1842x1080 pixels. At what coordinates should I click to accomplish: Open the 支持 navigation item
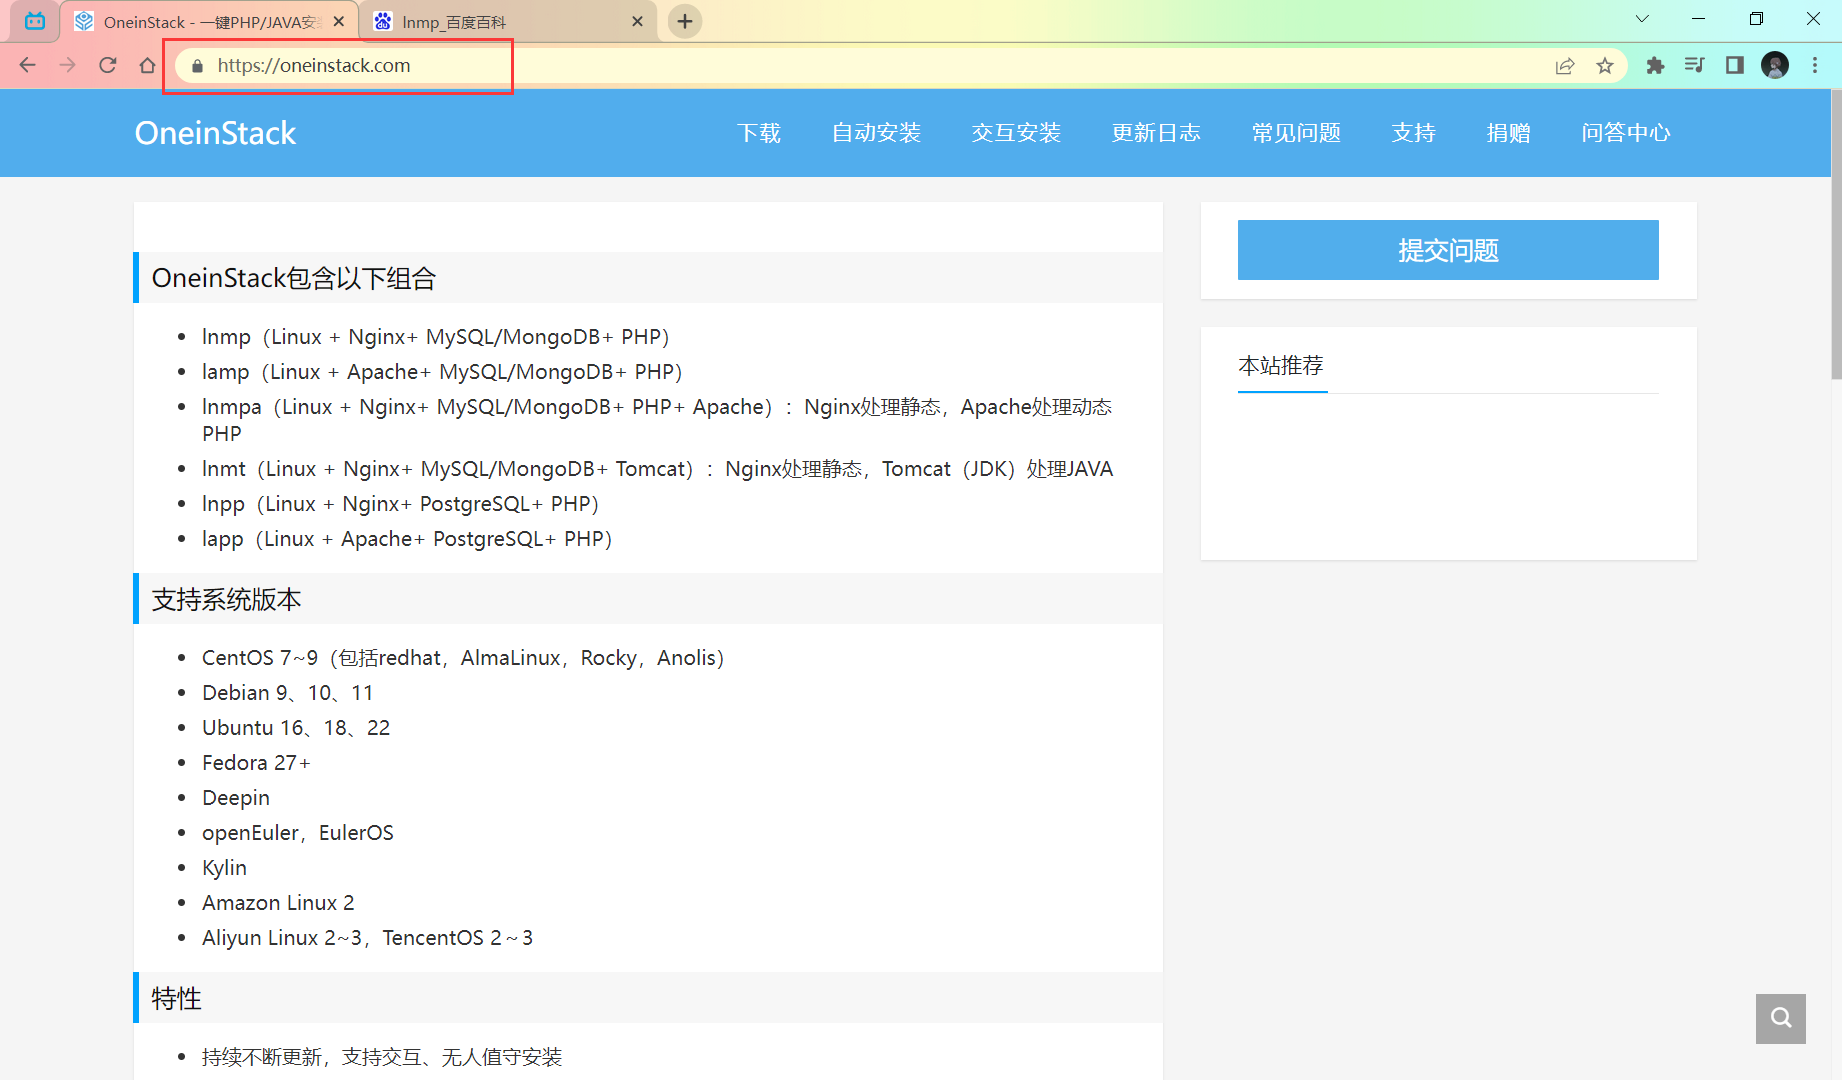point(1414,133)
